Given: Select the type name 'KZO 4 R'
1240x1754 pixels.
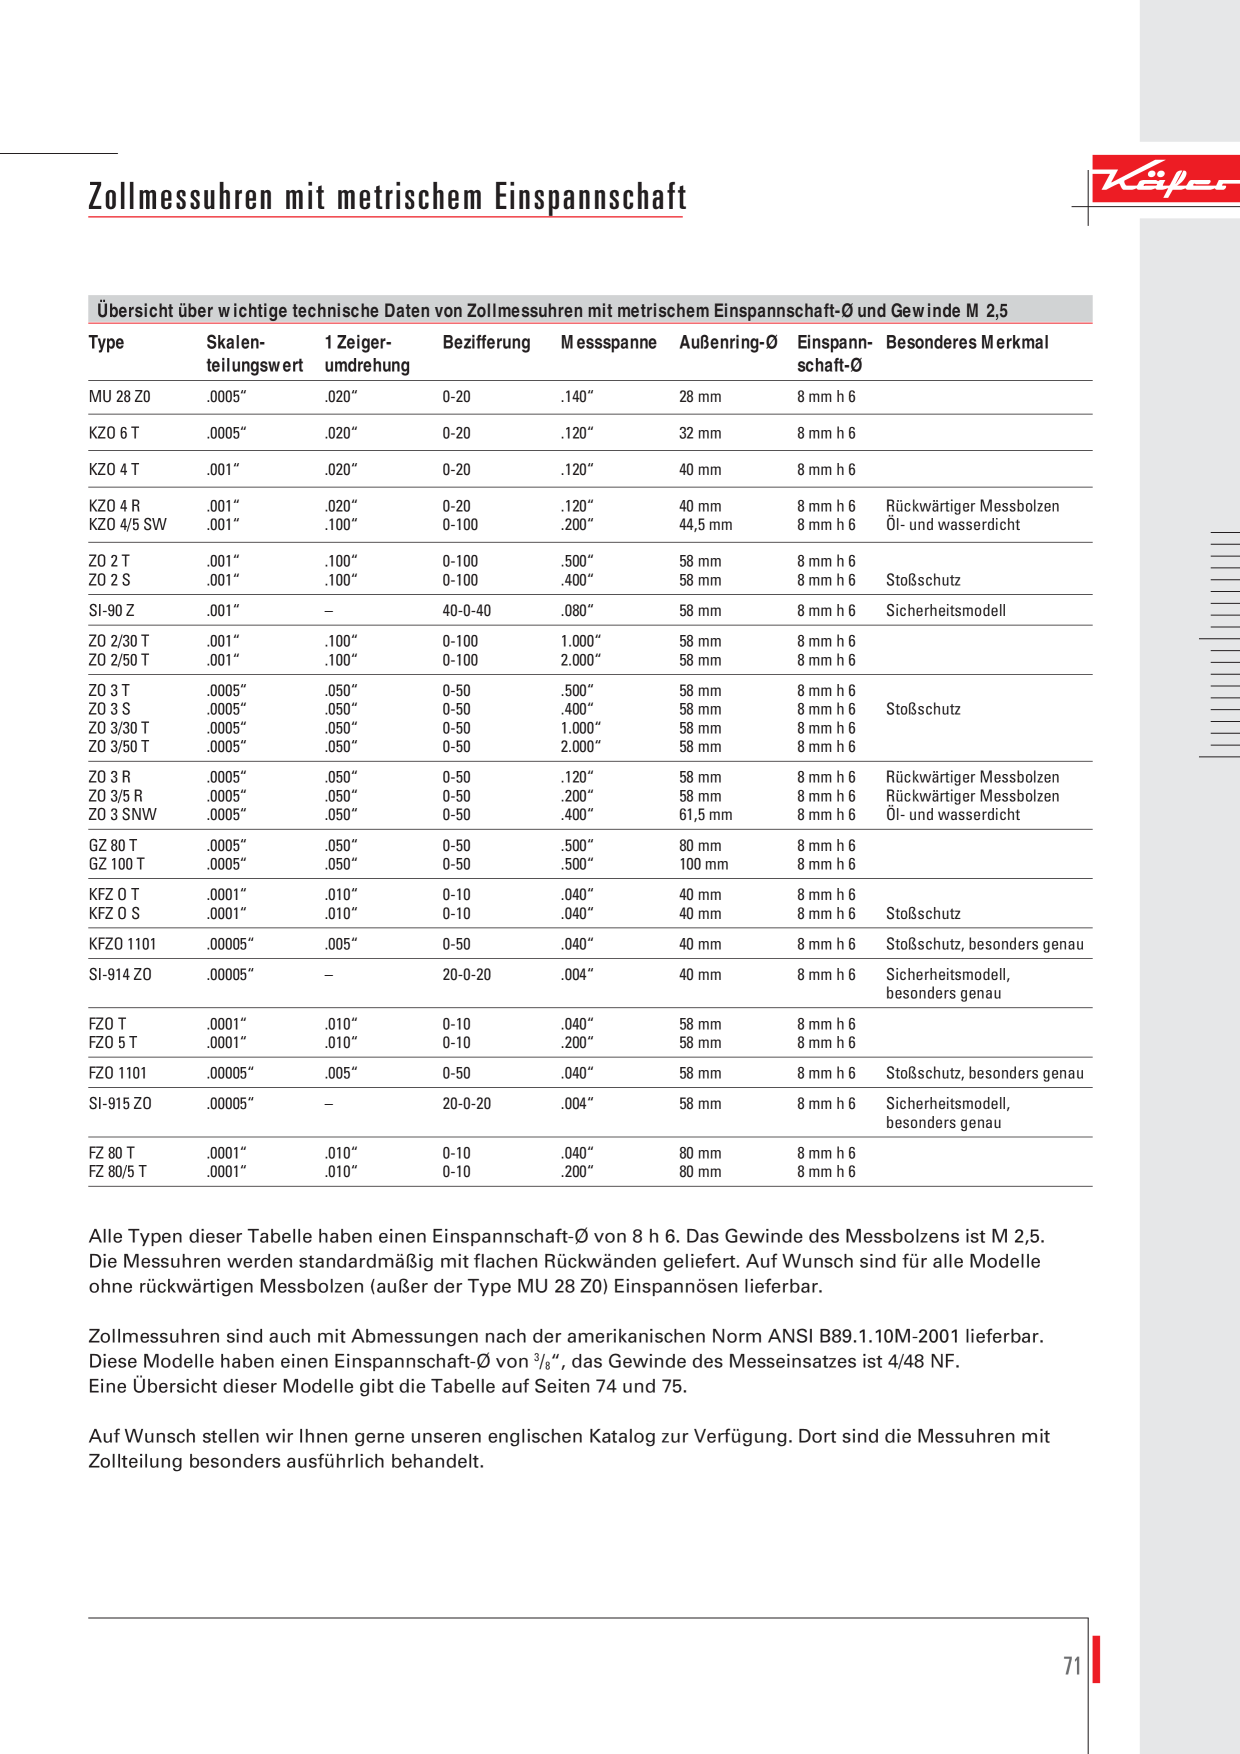Looking at the screenshot, I should 114,506.
